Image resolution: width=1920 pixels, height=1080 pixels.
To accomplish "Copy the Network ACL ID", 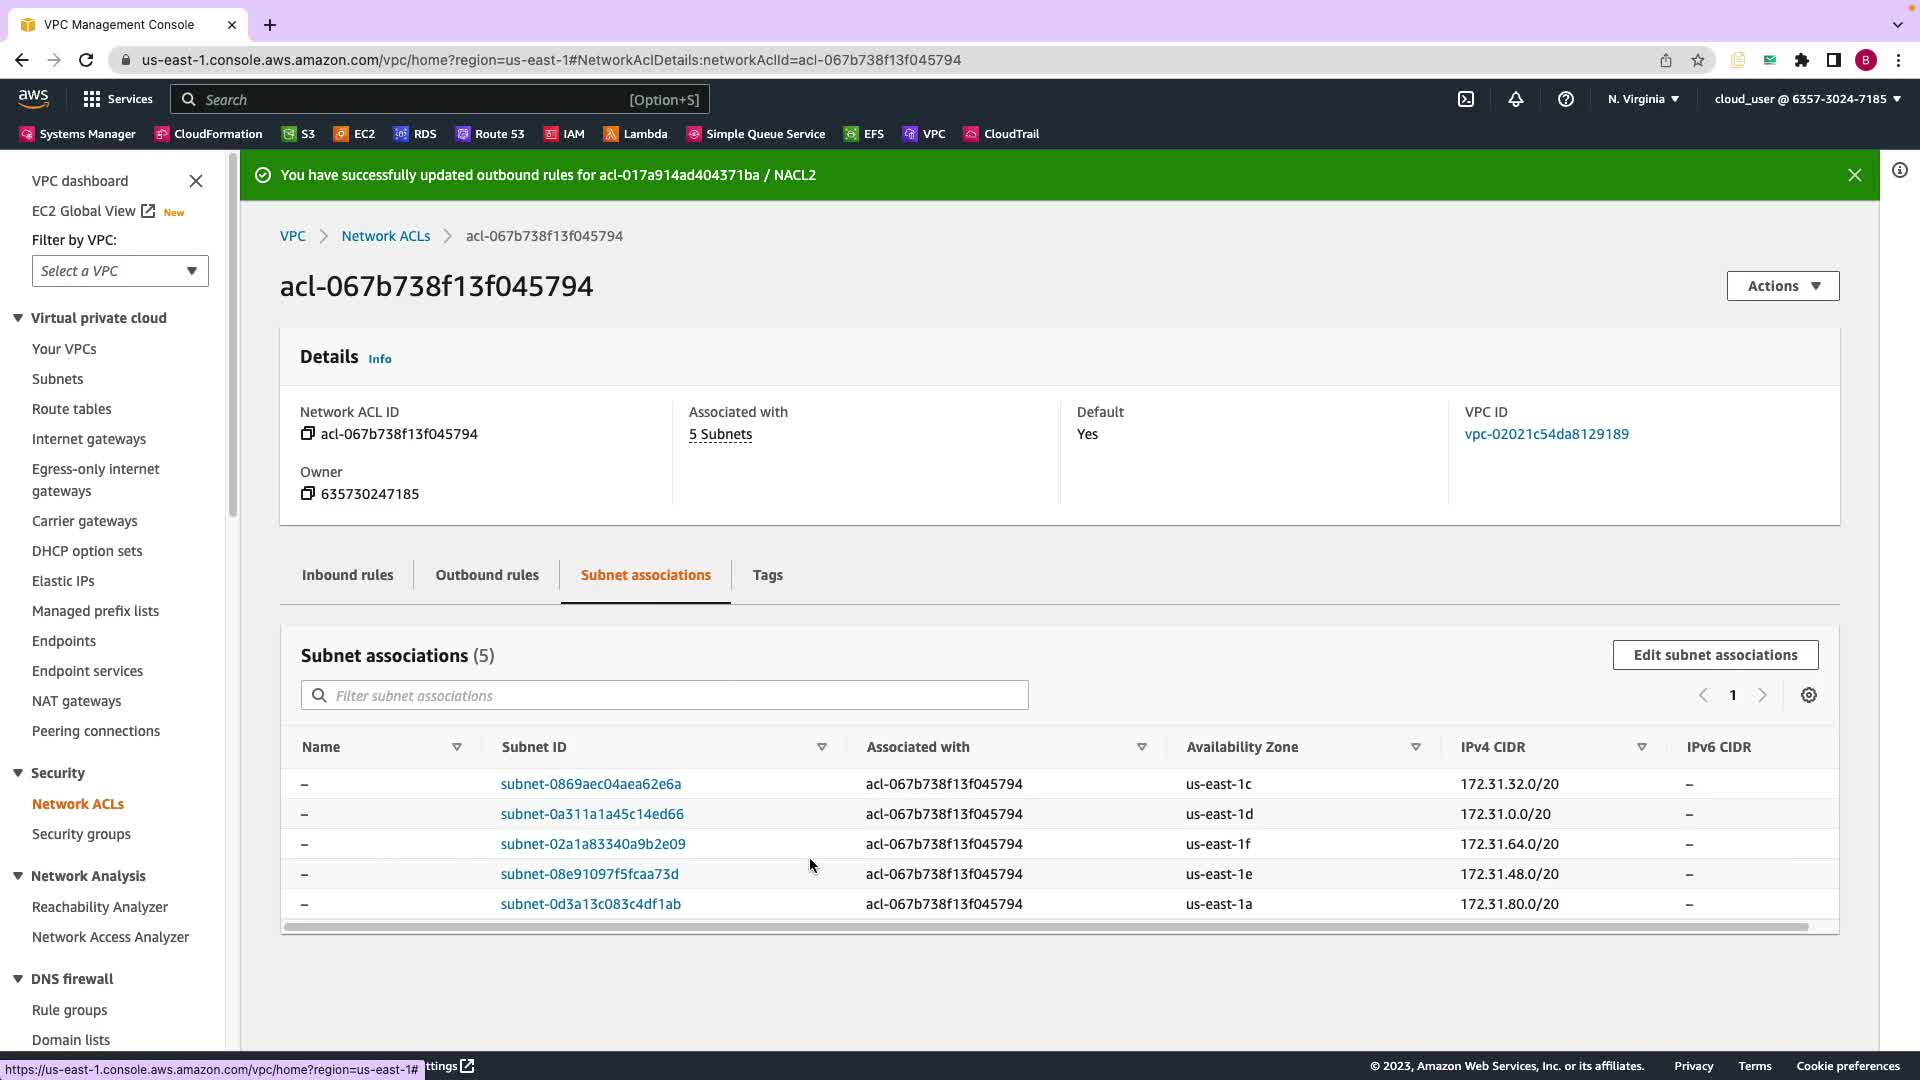I will click(x=308, y=434).
